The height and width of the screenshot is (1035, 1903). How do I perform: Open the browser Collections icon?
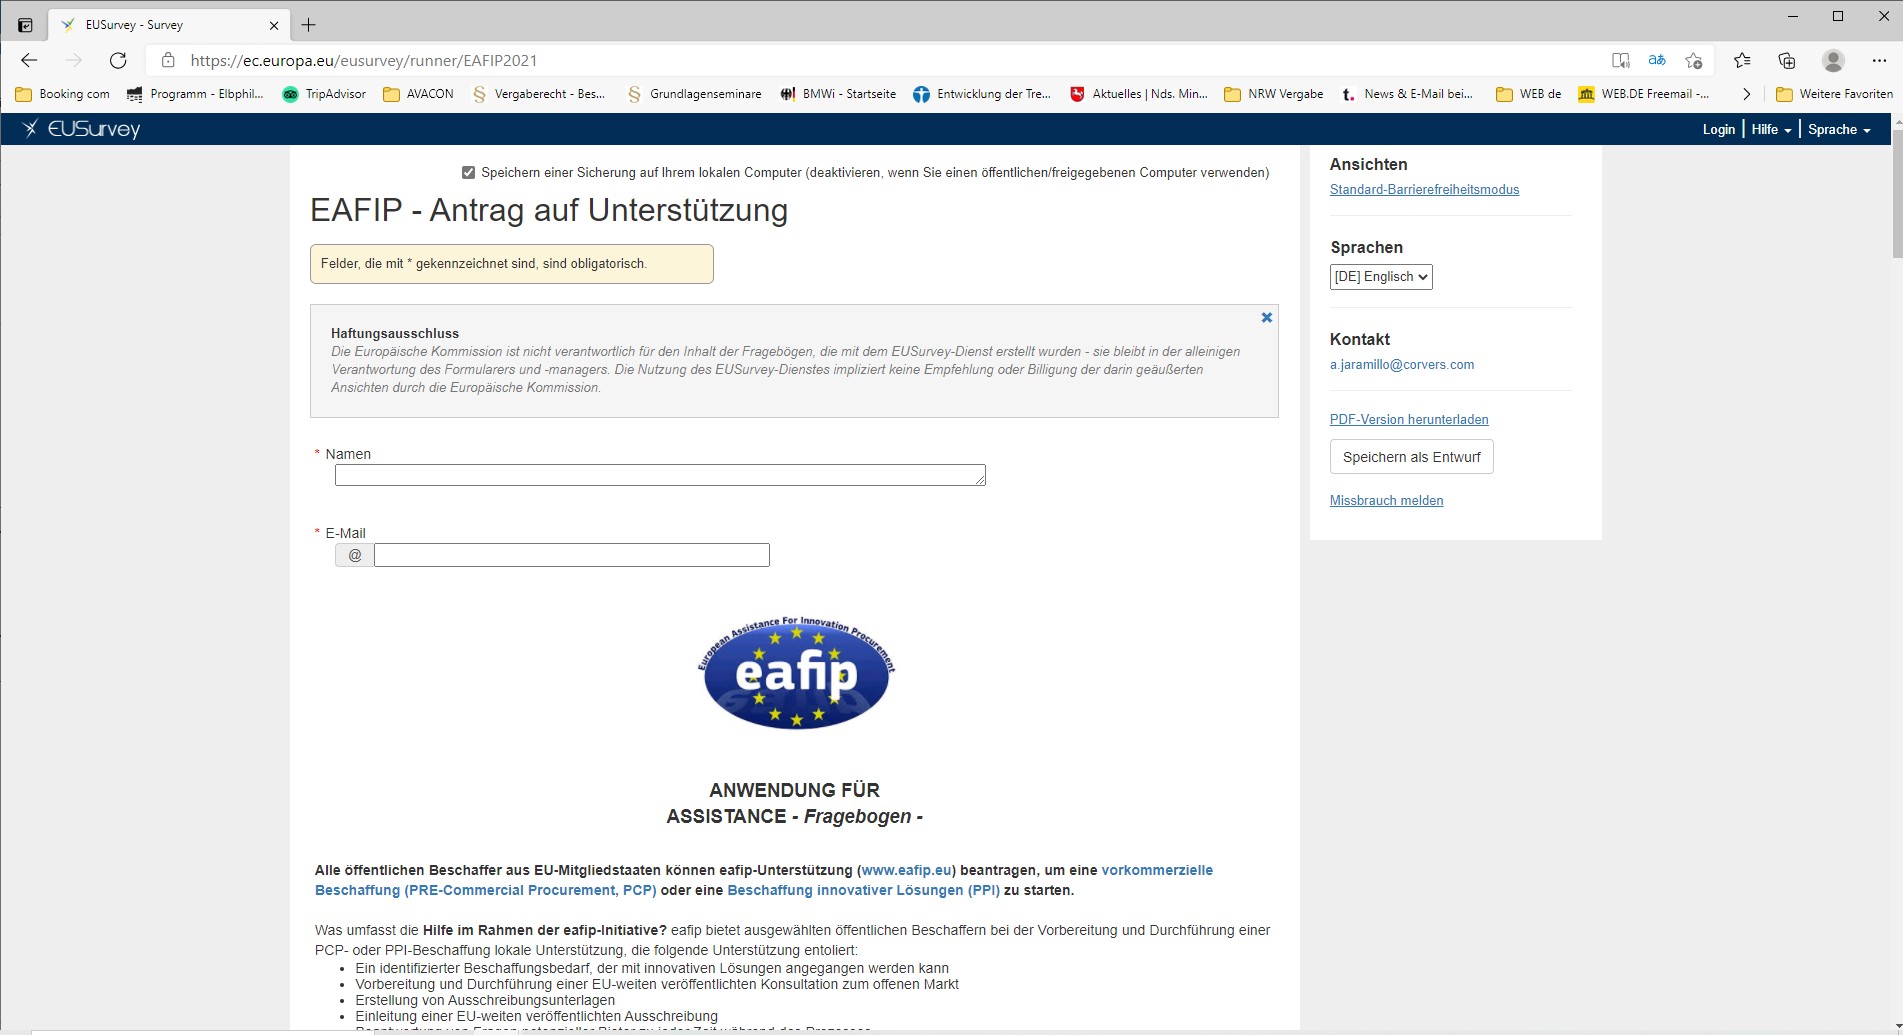pyautogui.click(x=1786, y=60)
